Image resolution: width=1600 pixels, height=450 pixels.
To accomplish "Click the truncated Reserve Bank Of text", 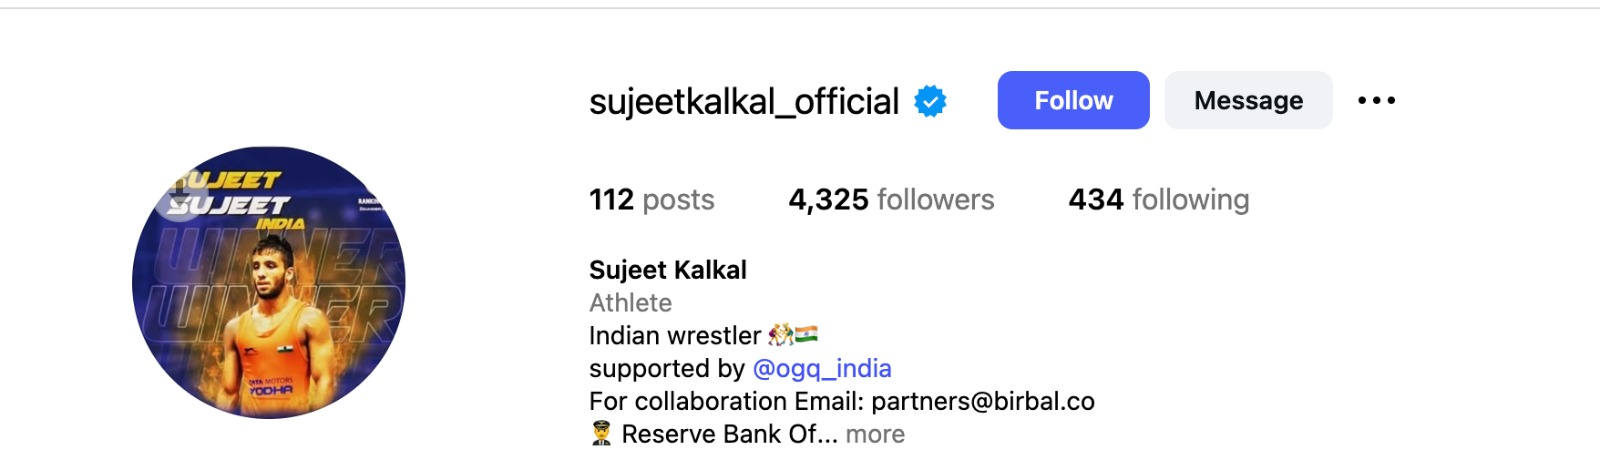I will (x=729, y=434).
